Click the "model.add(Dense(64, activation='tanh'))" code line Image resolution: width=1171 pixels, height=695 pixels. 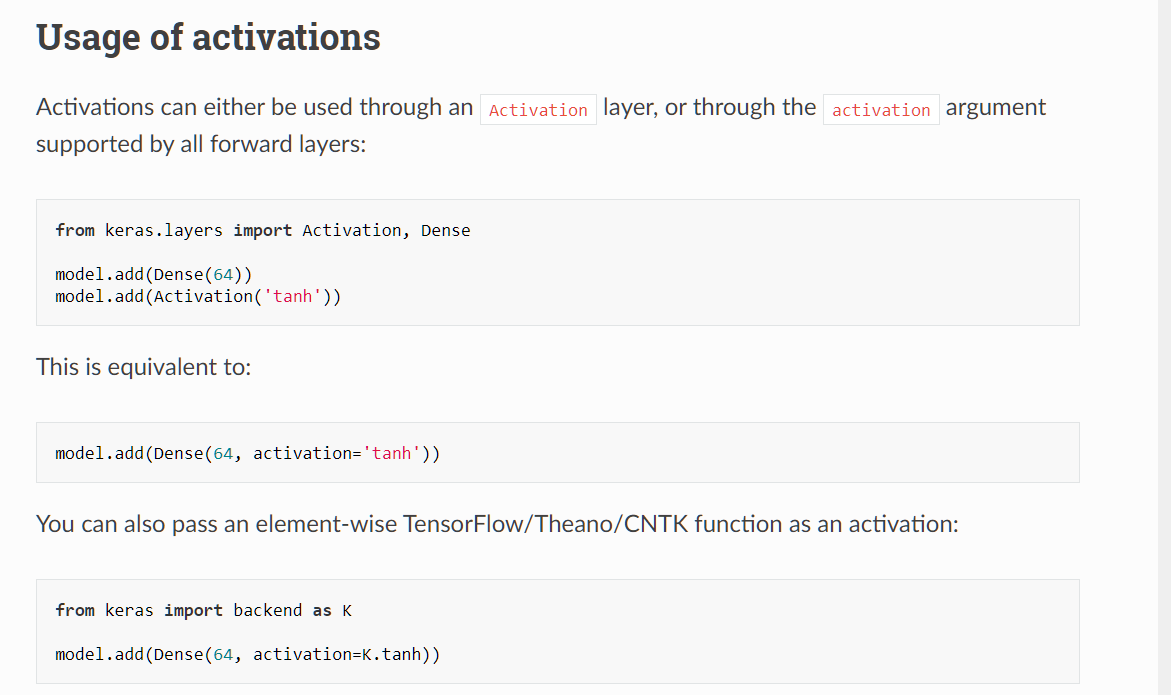pyautogui.click(x=247, y=453)
